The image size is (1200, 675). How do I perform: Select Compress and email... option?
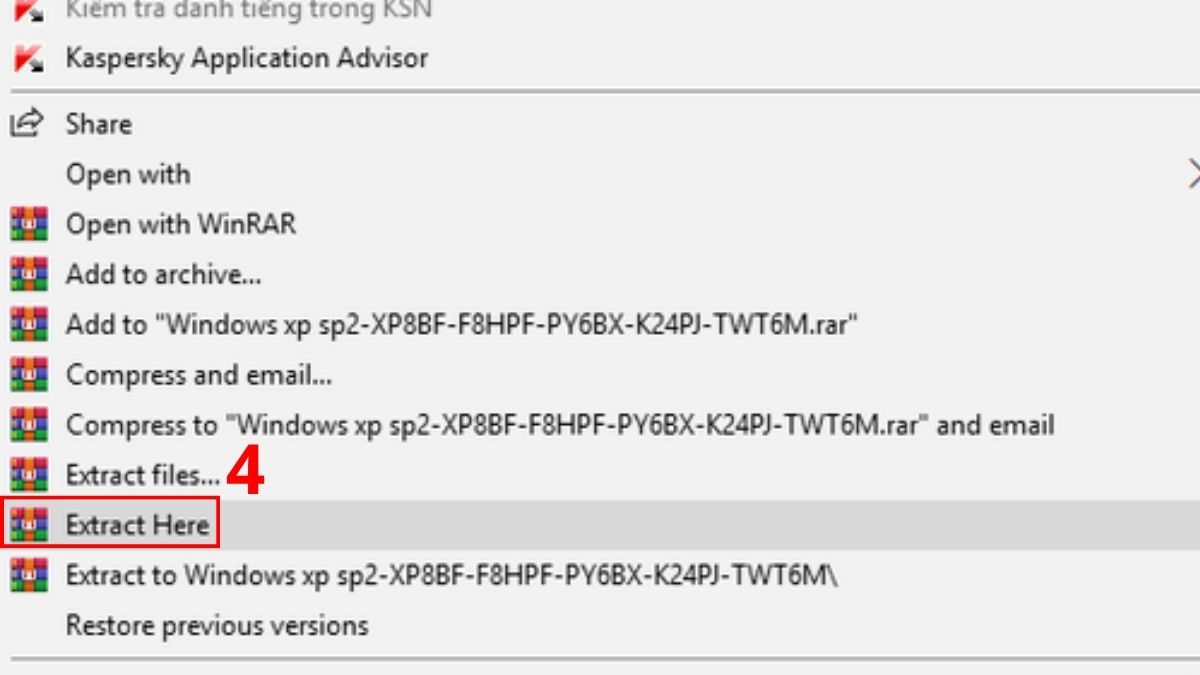click(199, 375)
